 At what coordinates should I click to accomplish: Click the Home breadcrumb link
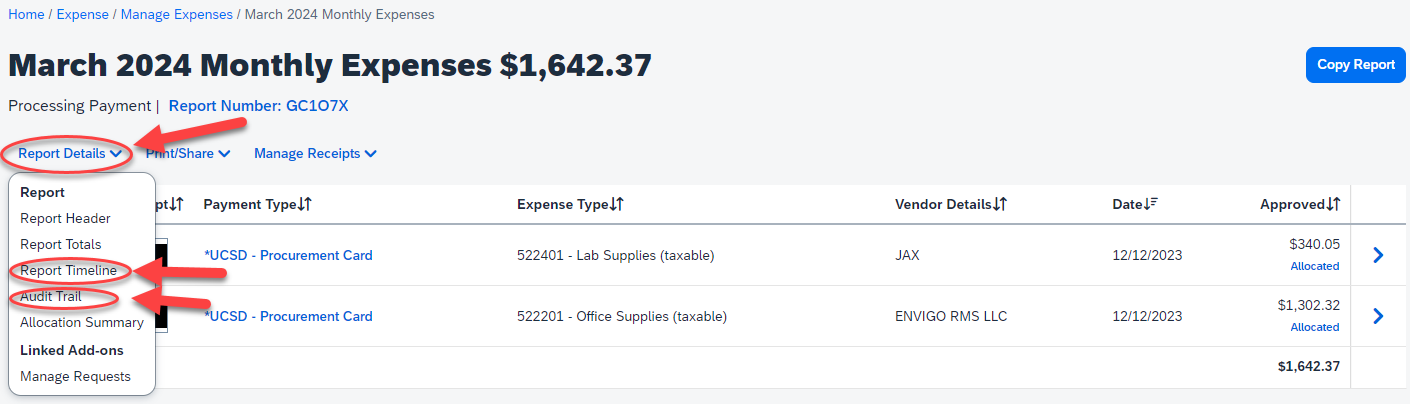click(26, 15)
